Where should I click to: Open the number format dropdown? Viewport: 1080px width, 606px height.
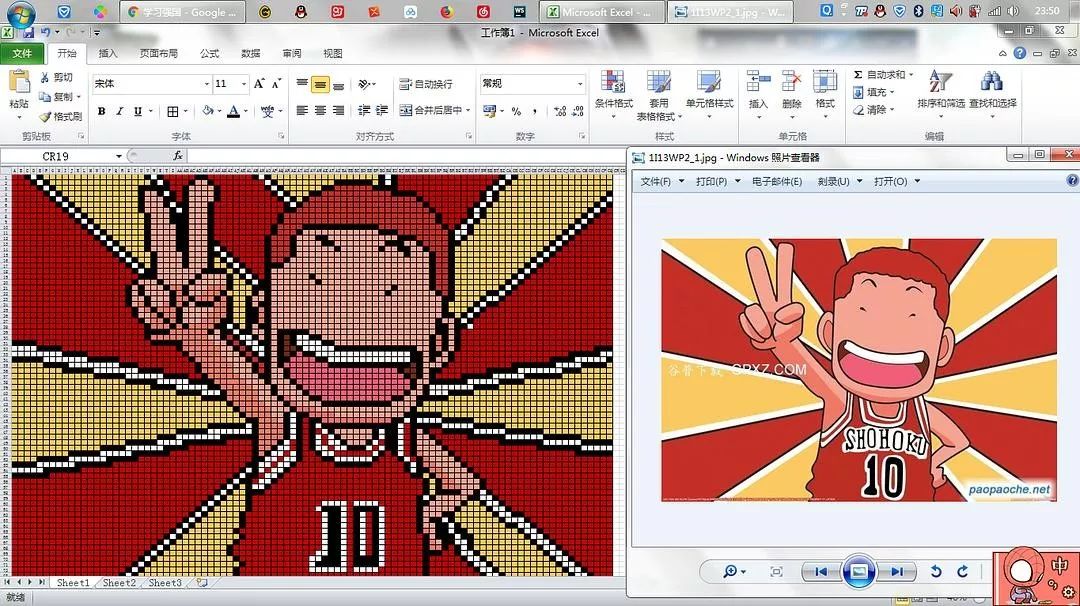click(x=580, y=83)
